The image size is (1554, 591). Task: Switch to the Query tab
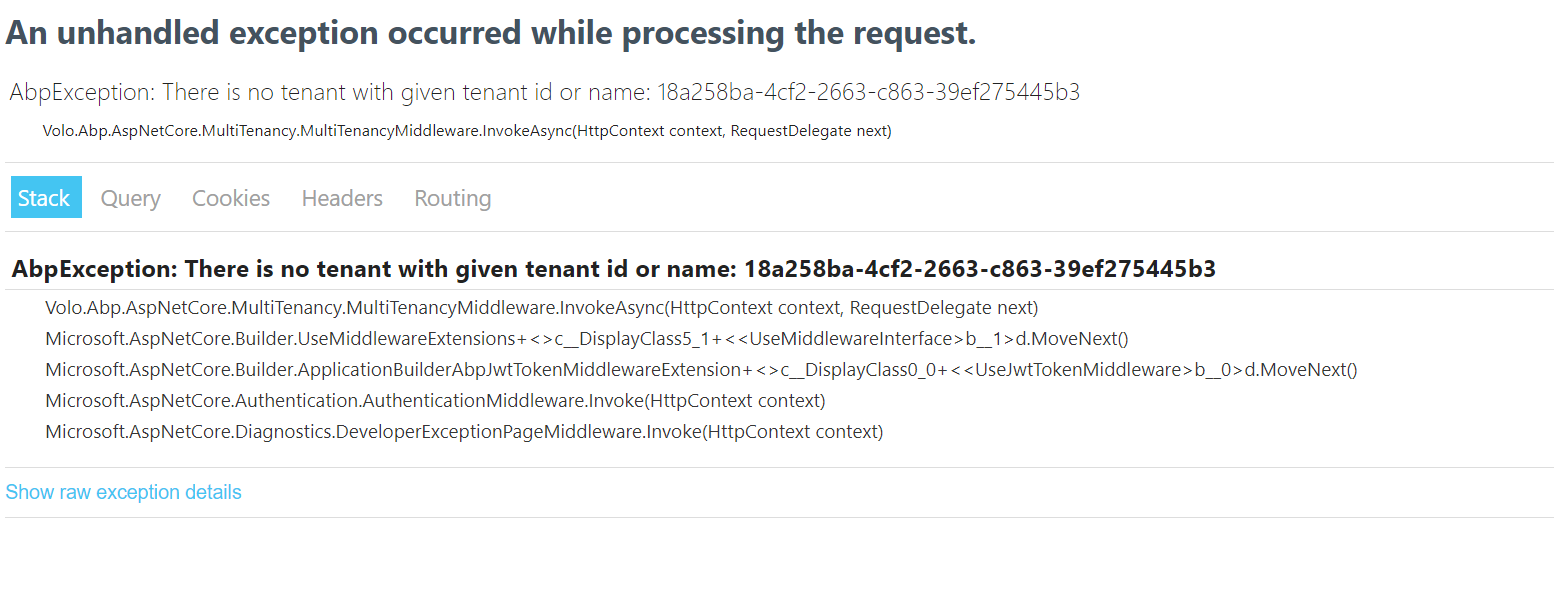click(130, 197)
